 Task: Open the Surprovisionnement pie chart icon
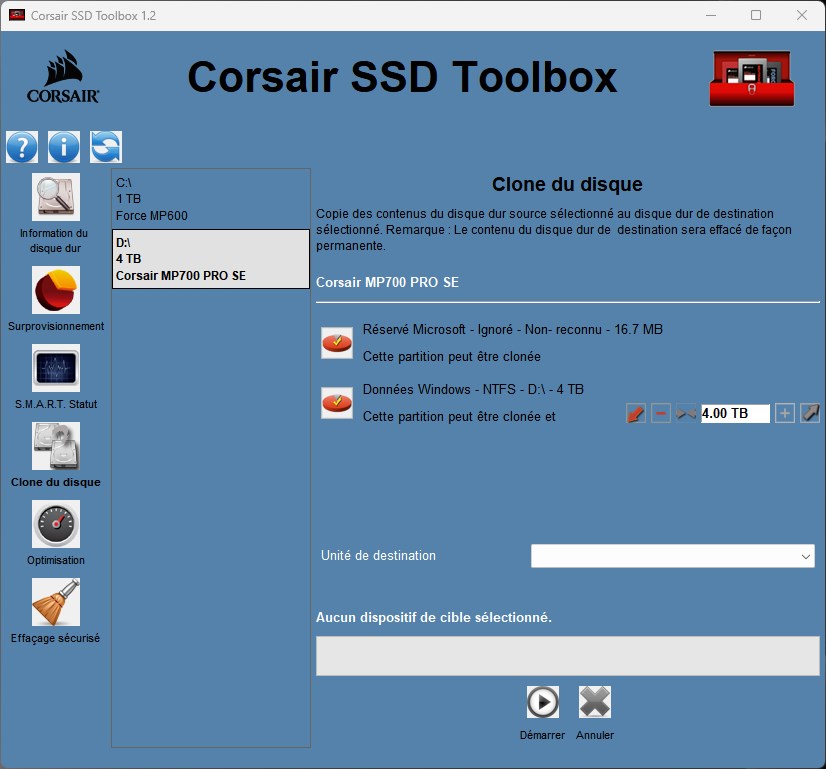click(56, 290)
